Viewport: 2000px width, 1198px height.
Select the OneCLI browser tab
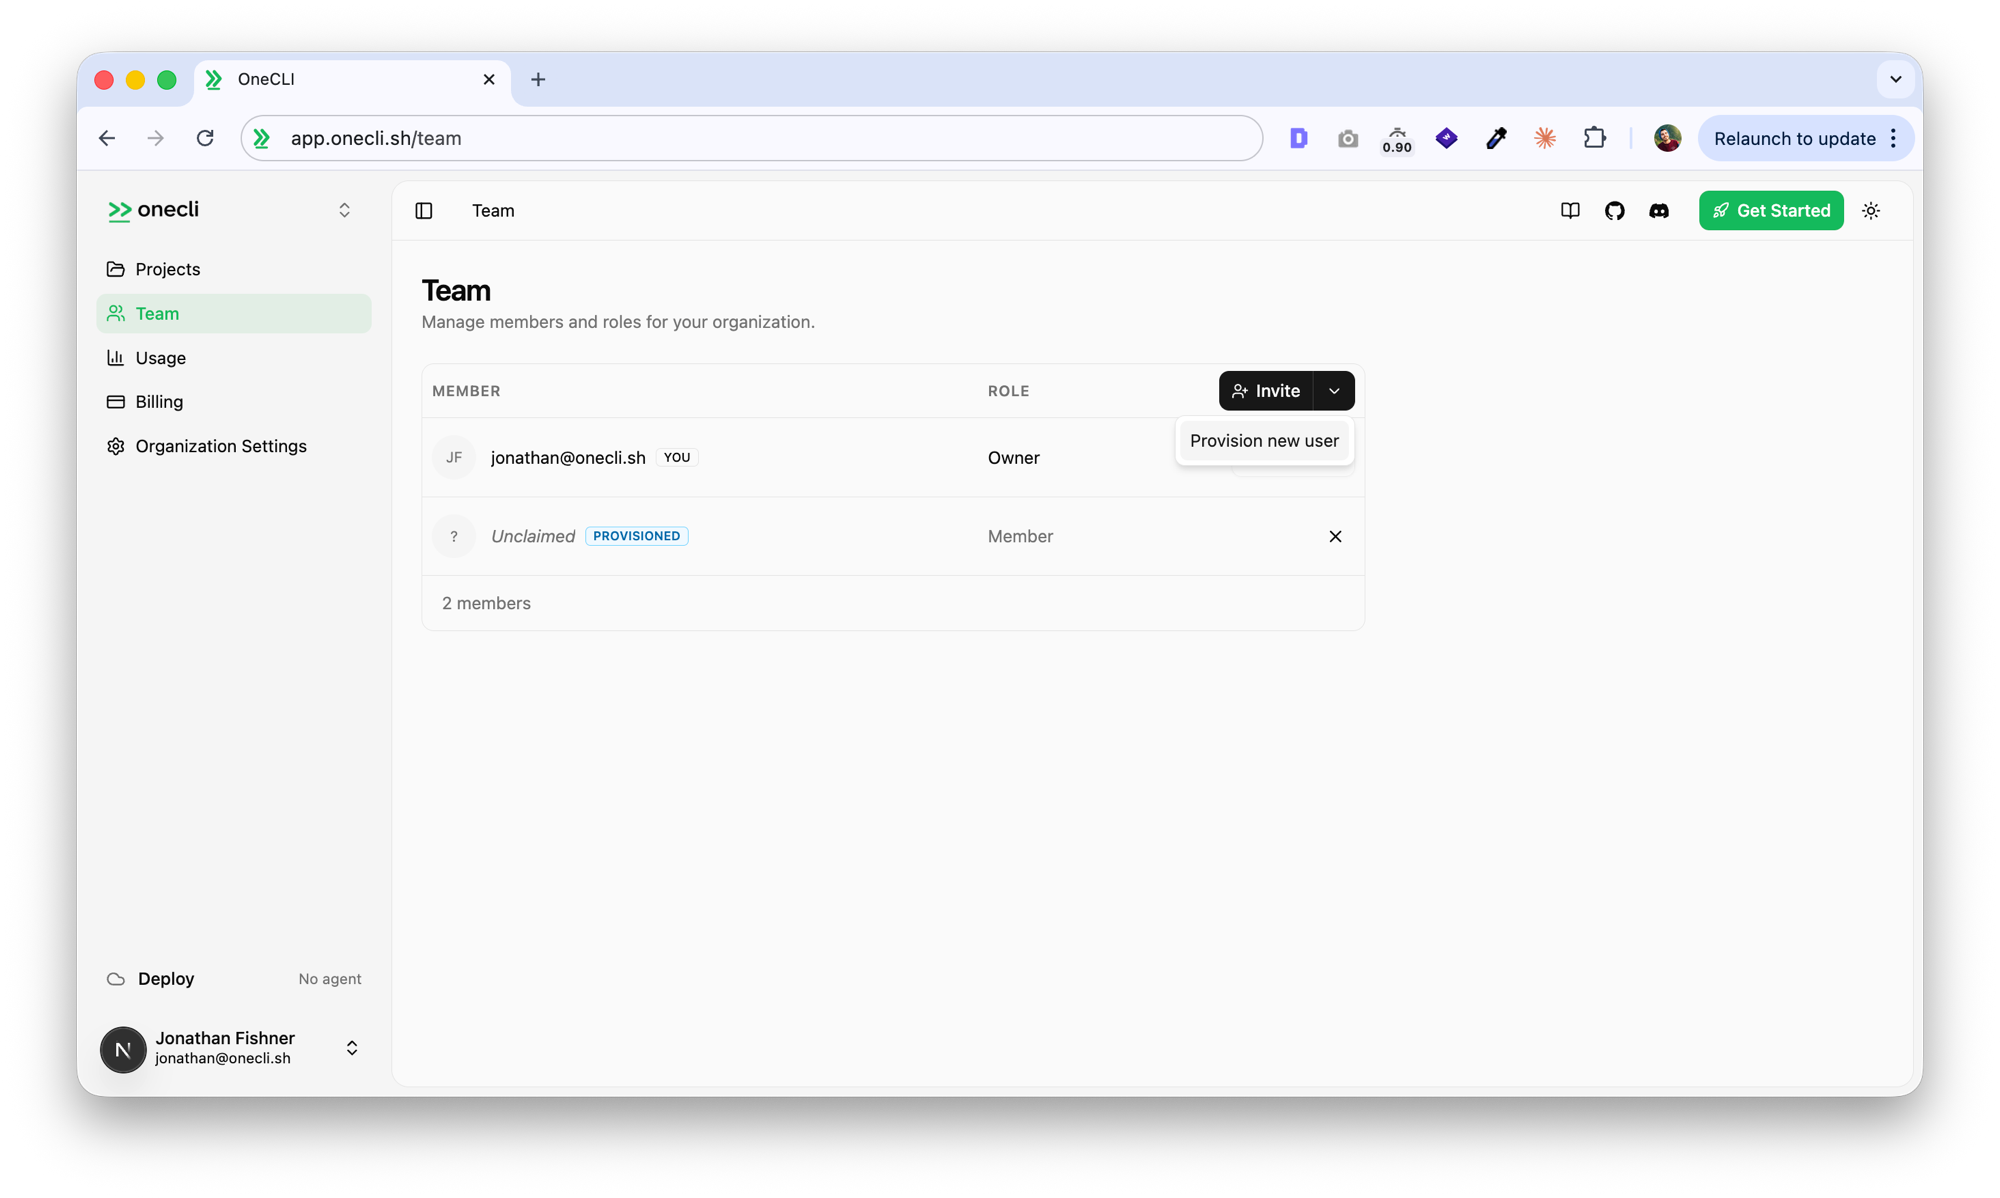[x=353, y=80]
